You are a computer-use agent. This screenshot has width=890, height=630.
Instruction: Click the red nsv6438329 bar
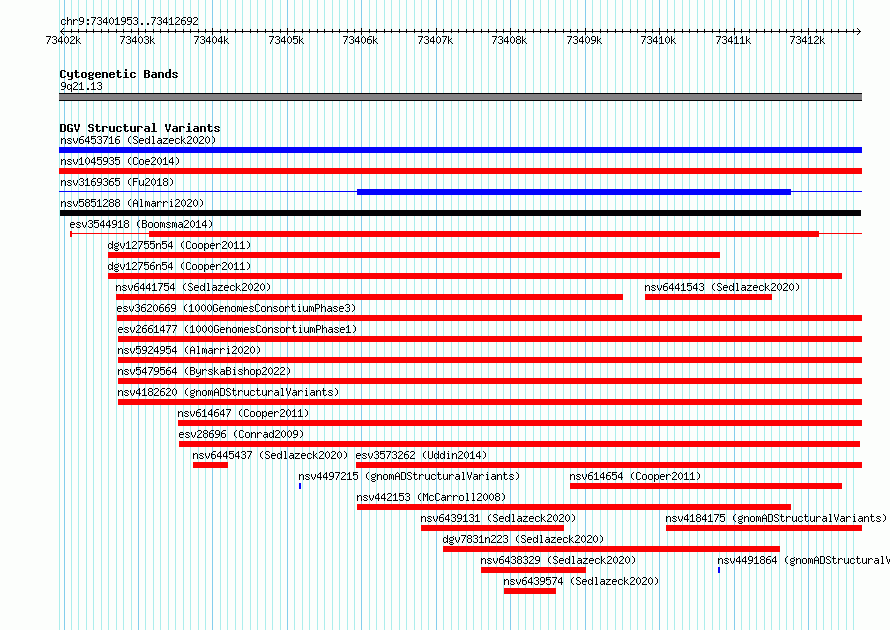click(x=534, y=570)
